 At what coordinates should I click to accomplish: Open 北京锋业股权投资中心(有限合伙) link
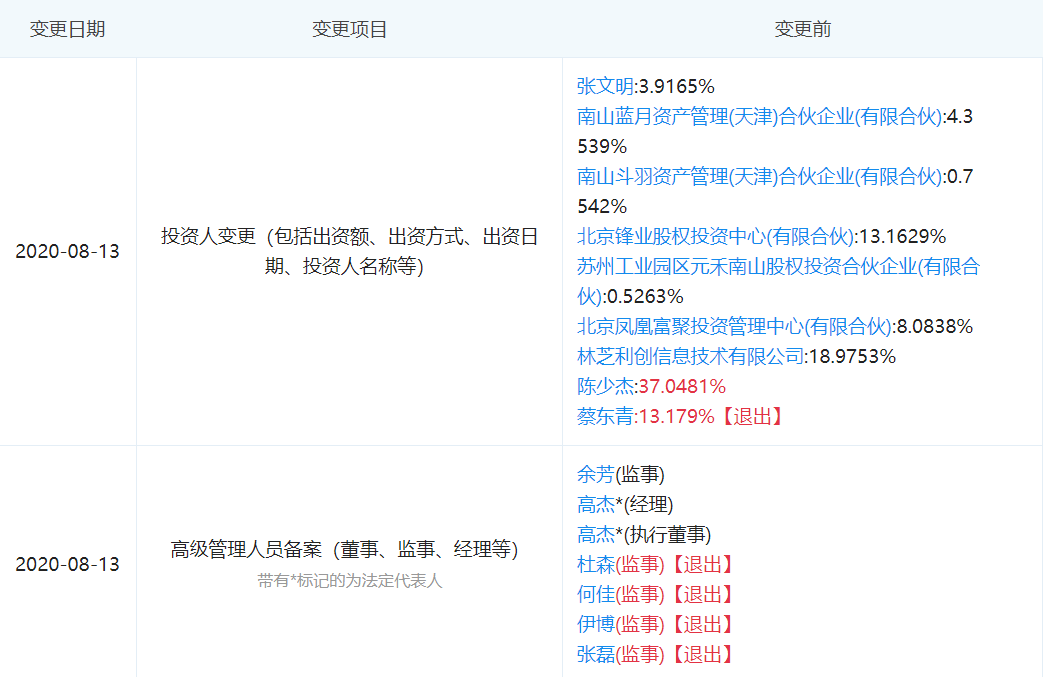click(x=715, y=236)
